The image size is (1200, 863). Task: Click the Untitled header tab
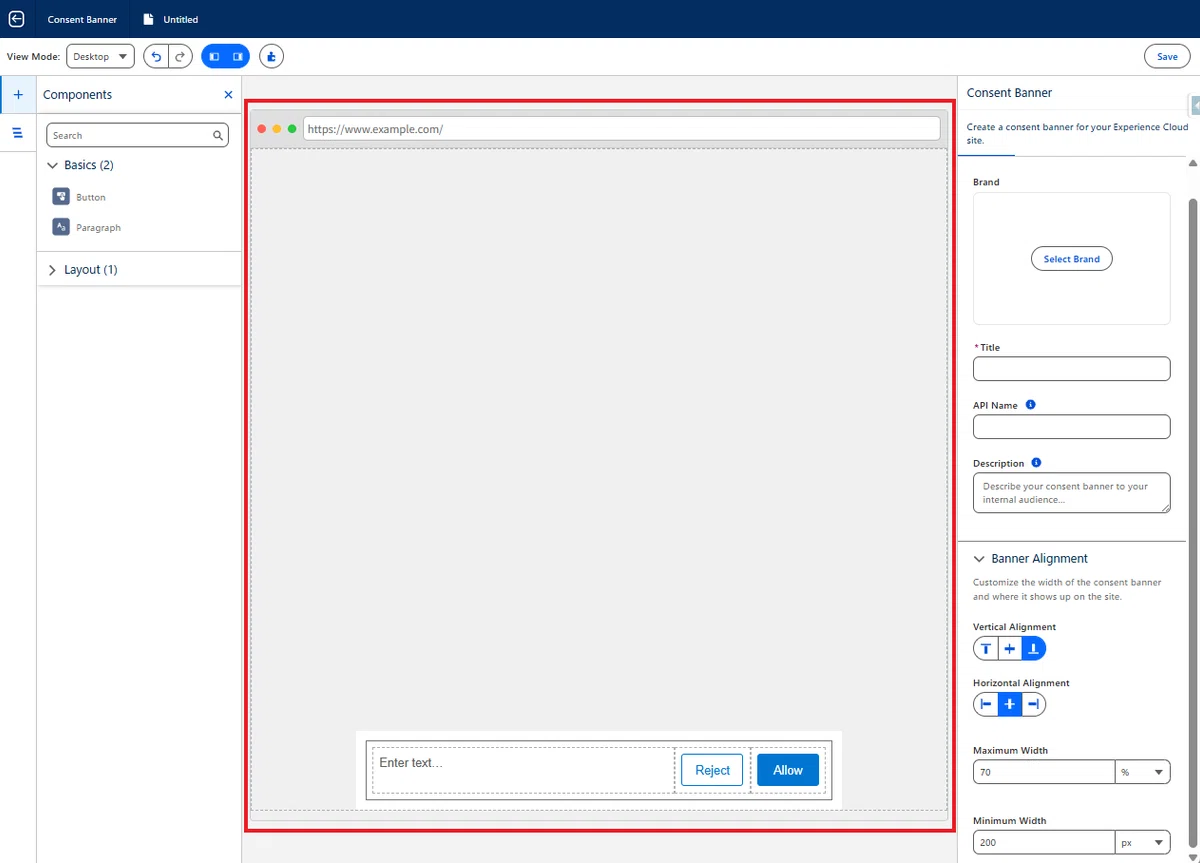171,19
